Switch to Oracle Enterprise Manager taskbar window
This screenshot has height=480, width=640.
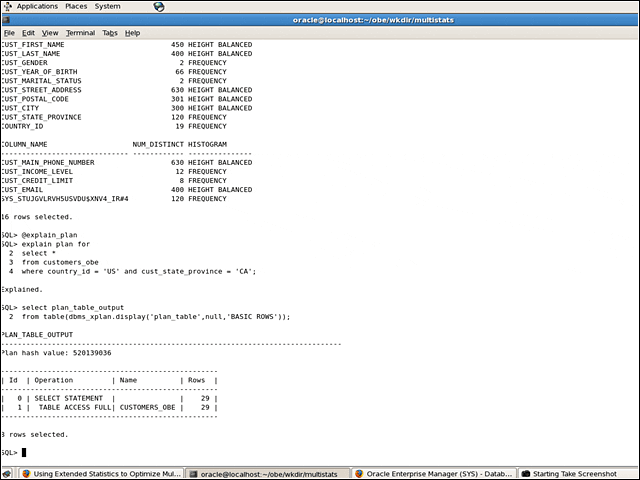[434, 474]
